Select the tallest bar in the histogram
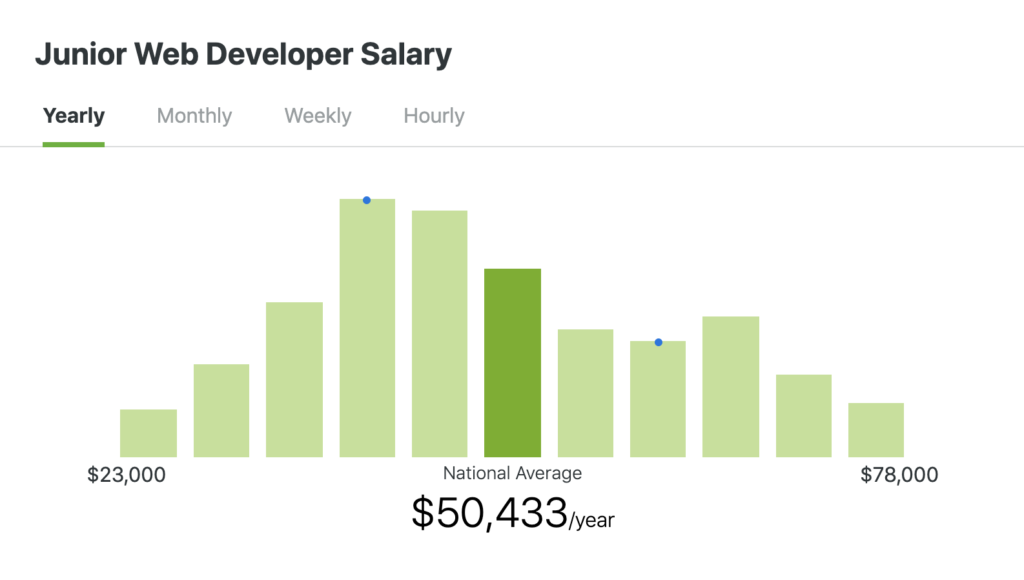This screenshot has width=1024, height=580. click(367, 330)
